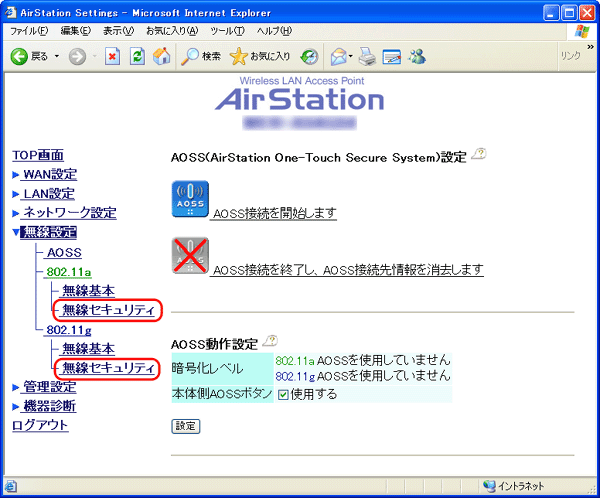Open the ファイル(F) menu
Viewport: 600px width, 498px height.
coord(29,31)
